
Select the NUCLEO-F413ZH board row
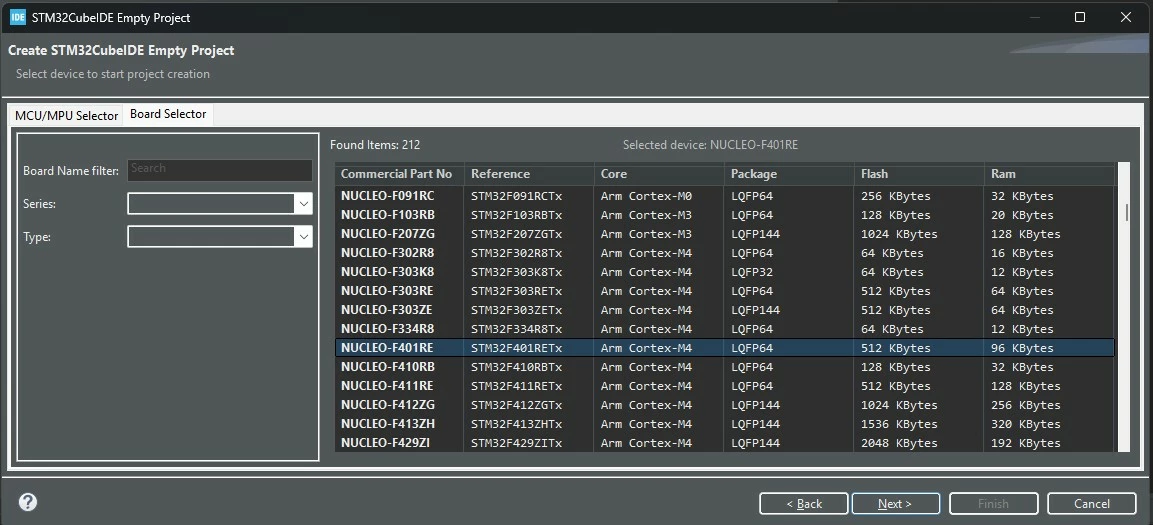pyautogui.click(x=724, y=424)
